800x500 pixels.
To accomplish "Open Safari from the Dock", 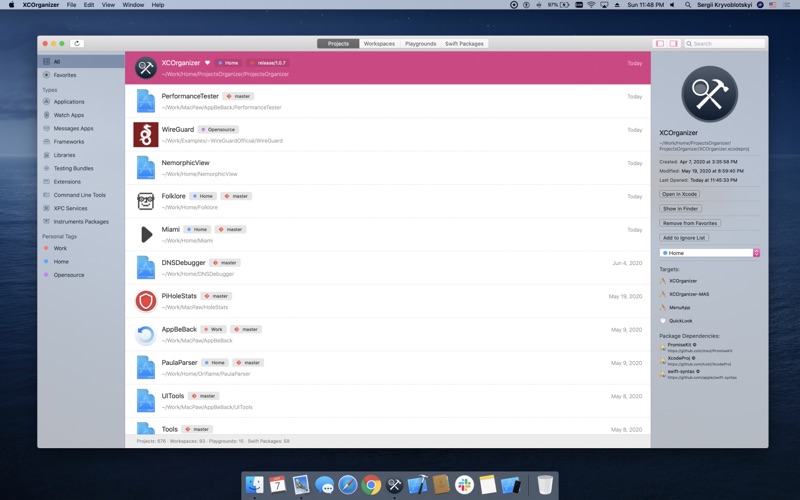I will coord(348,484).
